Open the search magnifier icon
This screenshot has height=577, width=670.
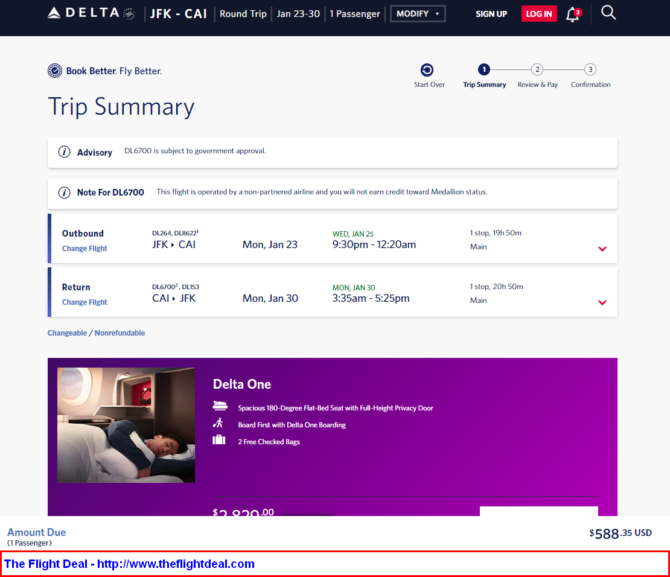(608, 13)
